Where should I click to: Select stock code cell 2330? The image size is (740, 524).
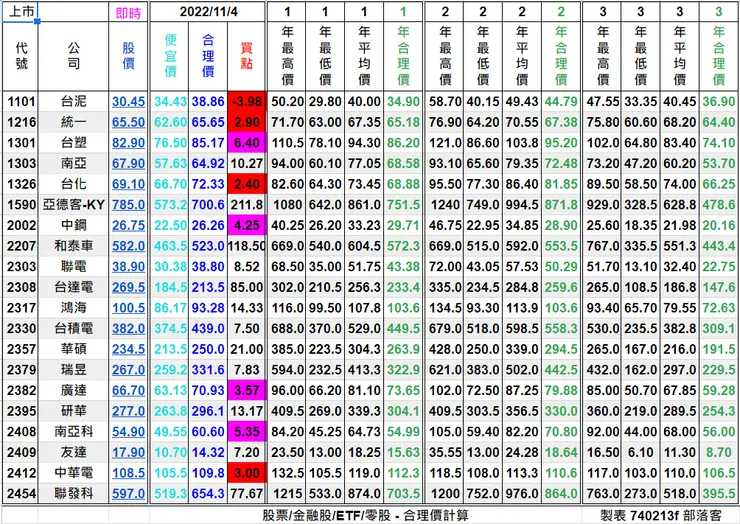(x=21, y=329)
